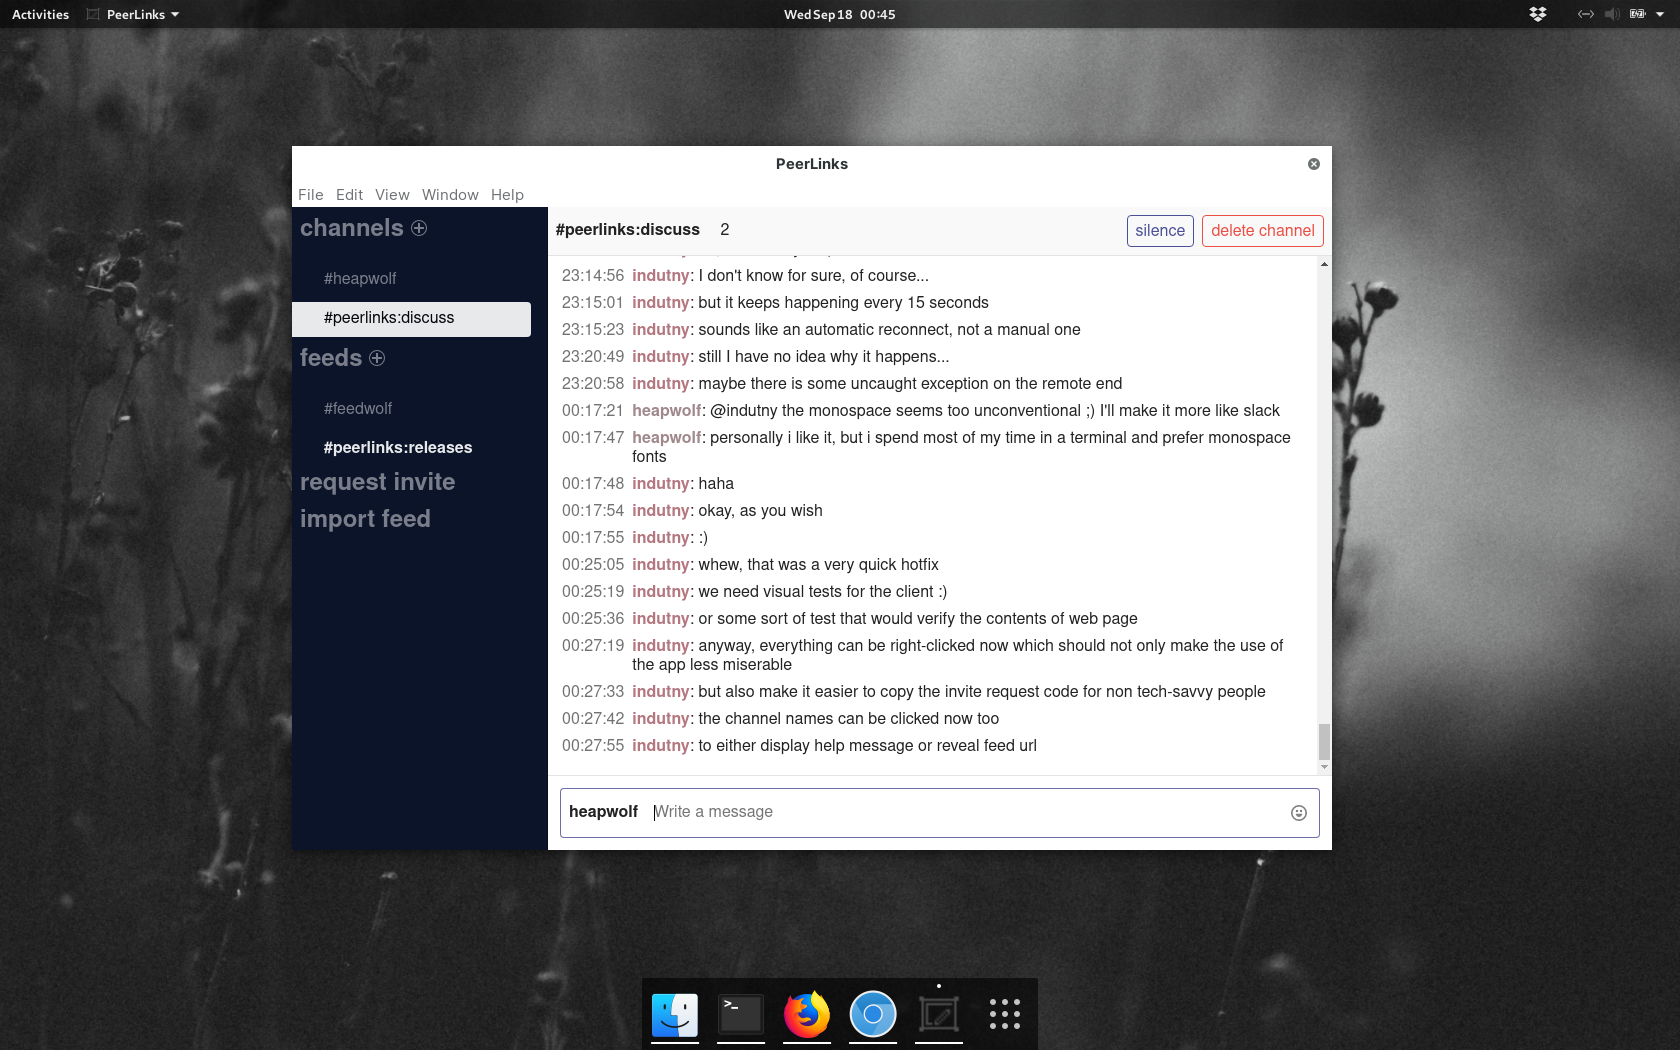This screenshot has height=1050, width=1680.
Task: Click timestamp 23:14:56
Action: 593,276
